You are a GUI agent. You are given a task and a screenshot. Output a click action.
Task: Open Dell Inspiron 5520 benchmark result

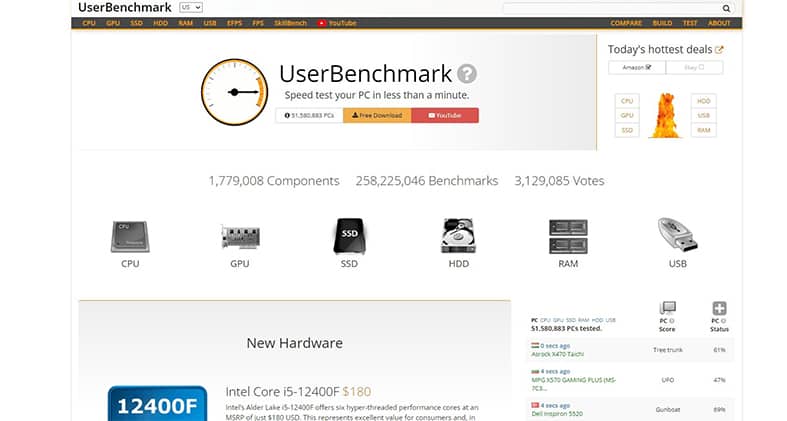point(557,414)
